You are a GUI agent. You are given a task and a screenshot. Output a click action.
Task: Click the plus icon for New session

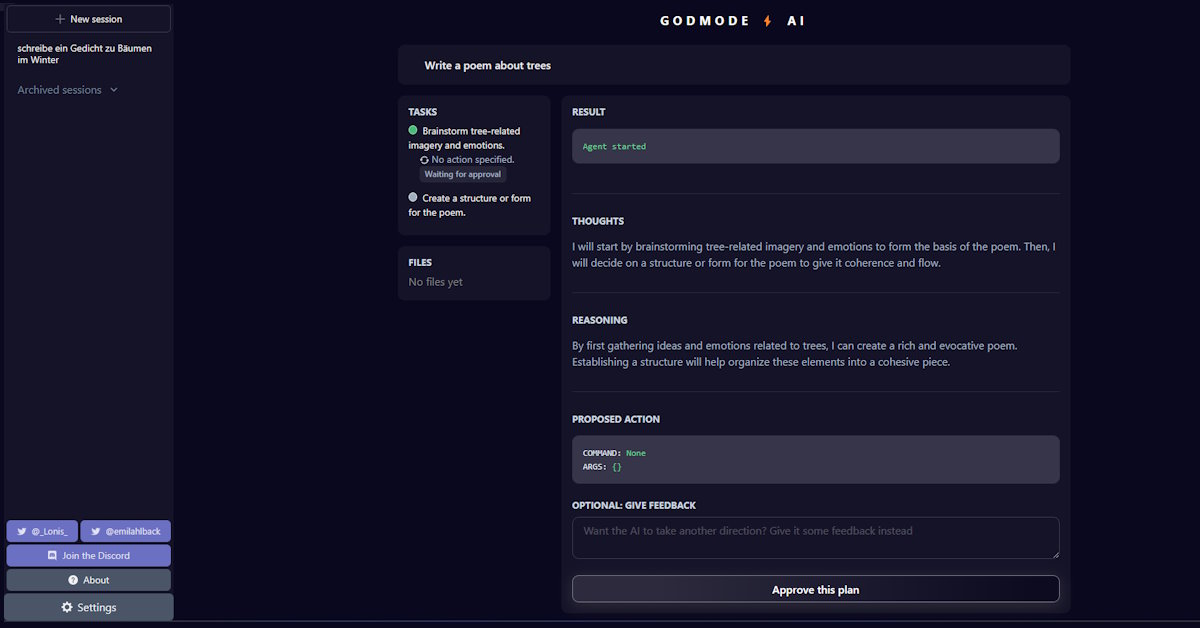coord(60,19)
